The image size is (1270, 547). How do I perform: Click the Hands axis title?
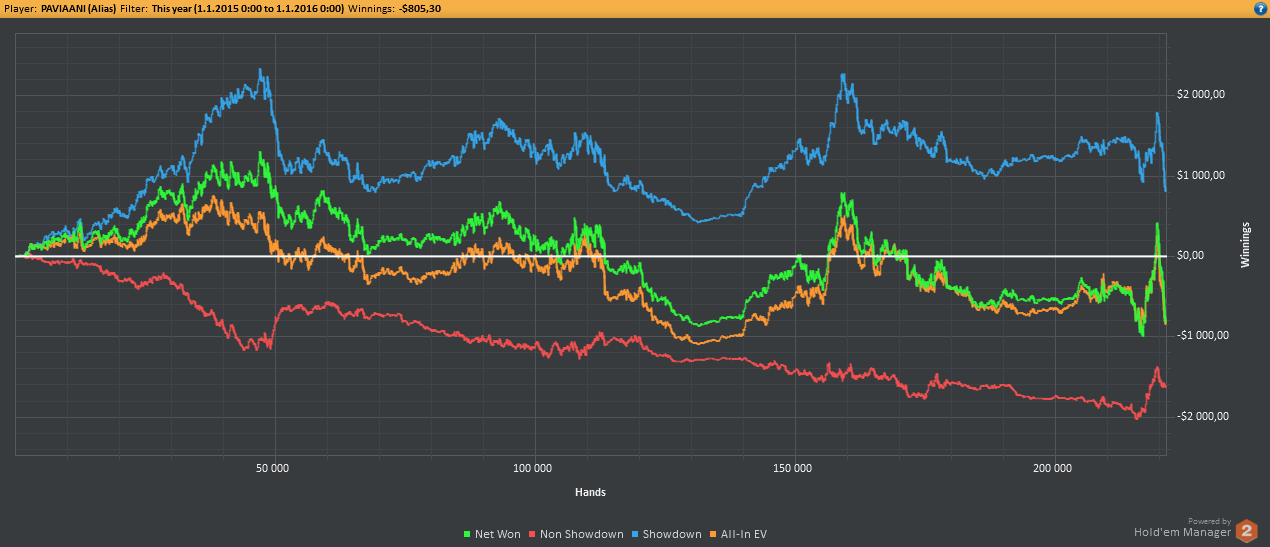click(x=590, y=492)
